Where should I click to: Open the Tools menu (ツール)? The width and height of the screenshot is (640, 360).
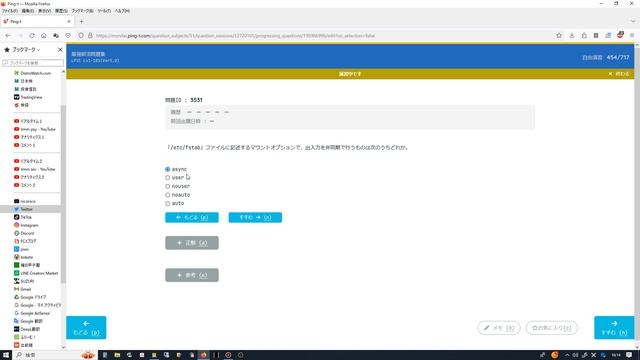click(x=104, y=11)
